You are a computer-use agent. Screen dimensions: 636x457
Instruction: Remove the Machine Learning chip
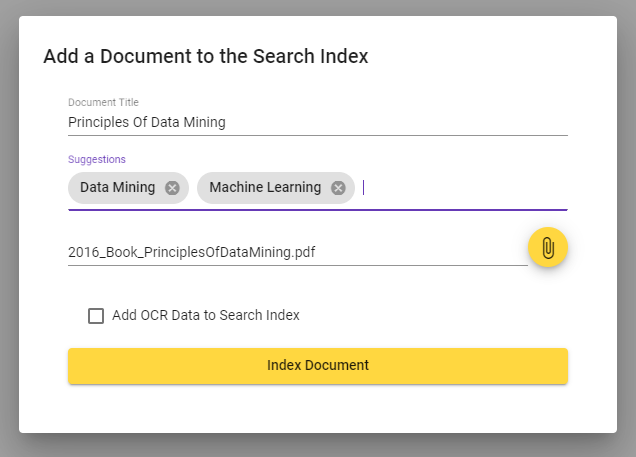coord(338,188)
